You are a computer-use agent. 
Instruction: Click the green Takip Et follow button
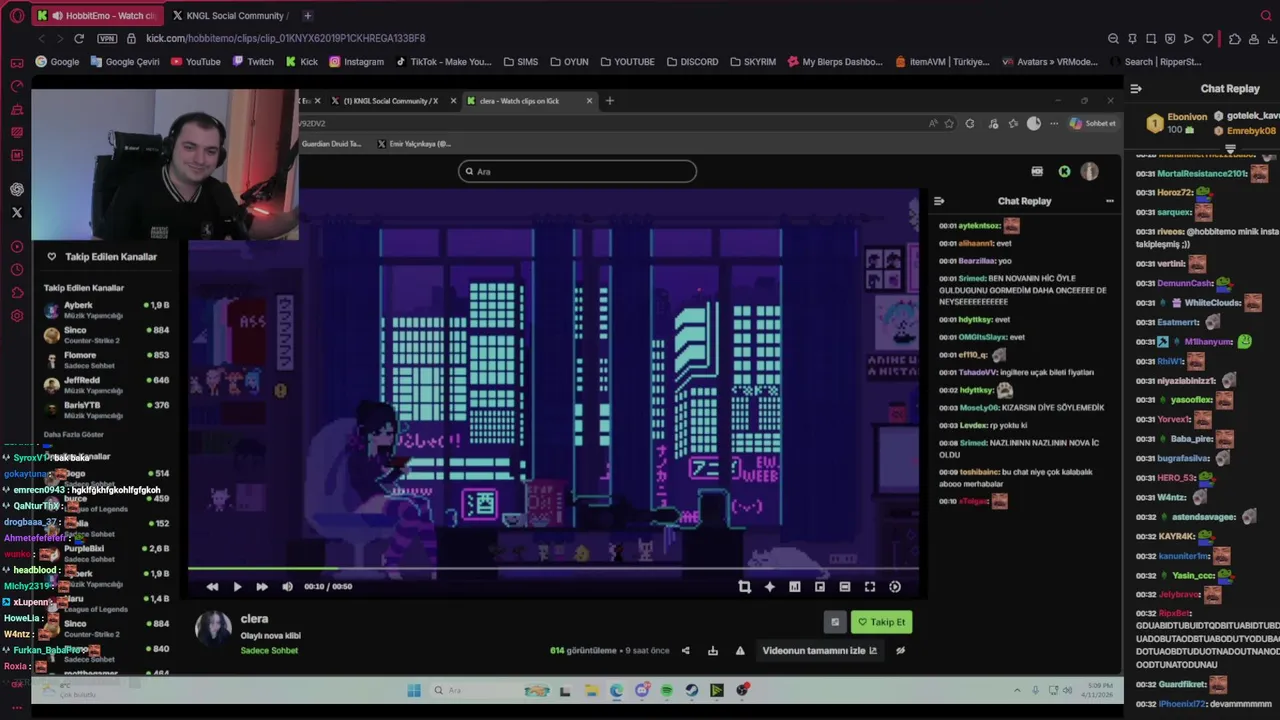pyautogui.click(x=881, y=622)
